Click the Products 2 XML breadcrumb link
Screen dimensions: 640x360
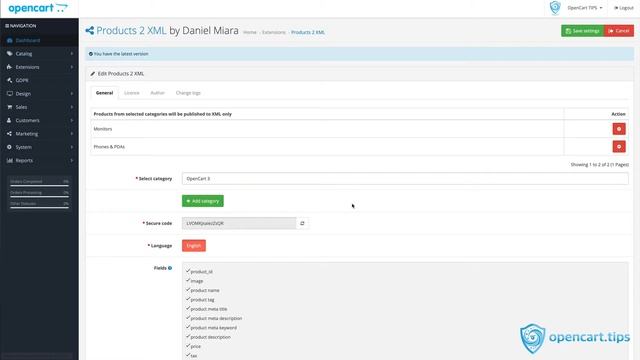(x=308, y=32)
